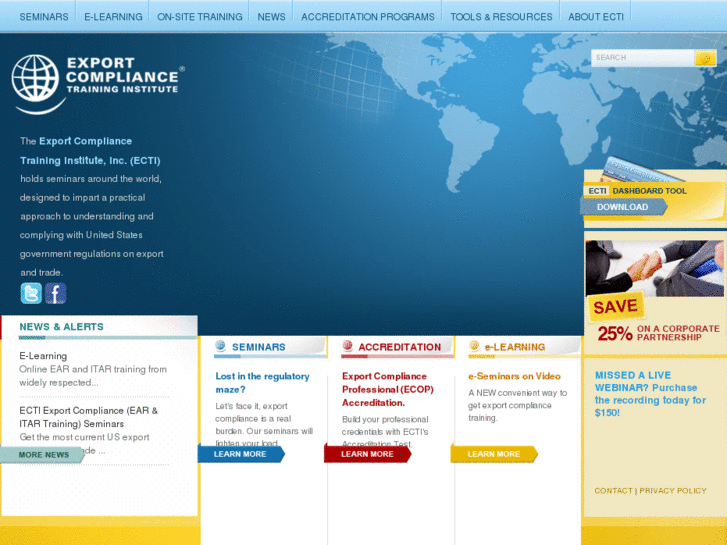Open the E-Learning menu item
The width and height of the screenshot is (727, 545).
pos(113,17)
